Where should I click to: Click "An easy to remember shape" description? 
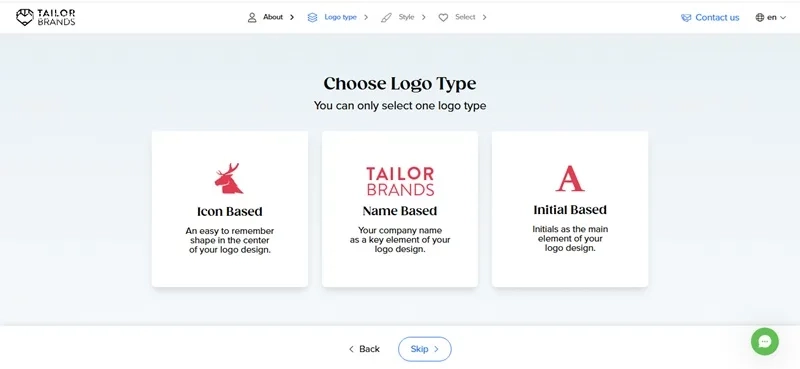[230, 240]
